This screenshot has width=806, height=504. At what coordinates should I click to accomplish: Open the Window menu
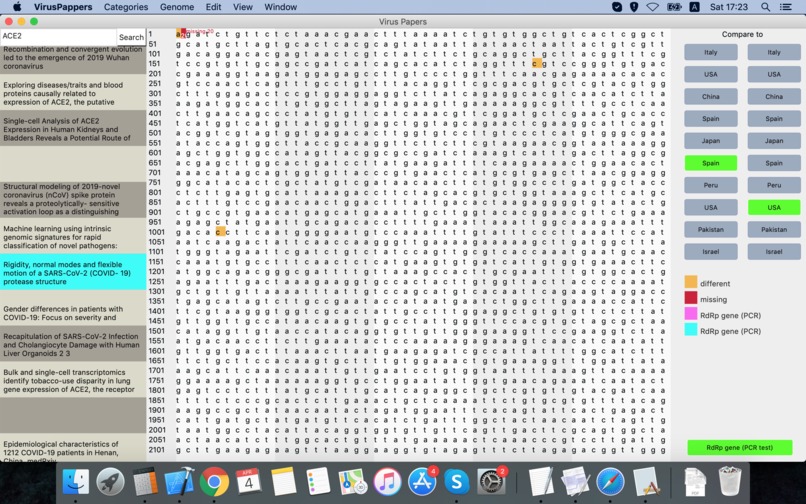click(281, 7)
